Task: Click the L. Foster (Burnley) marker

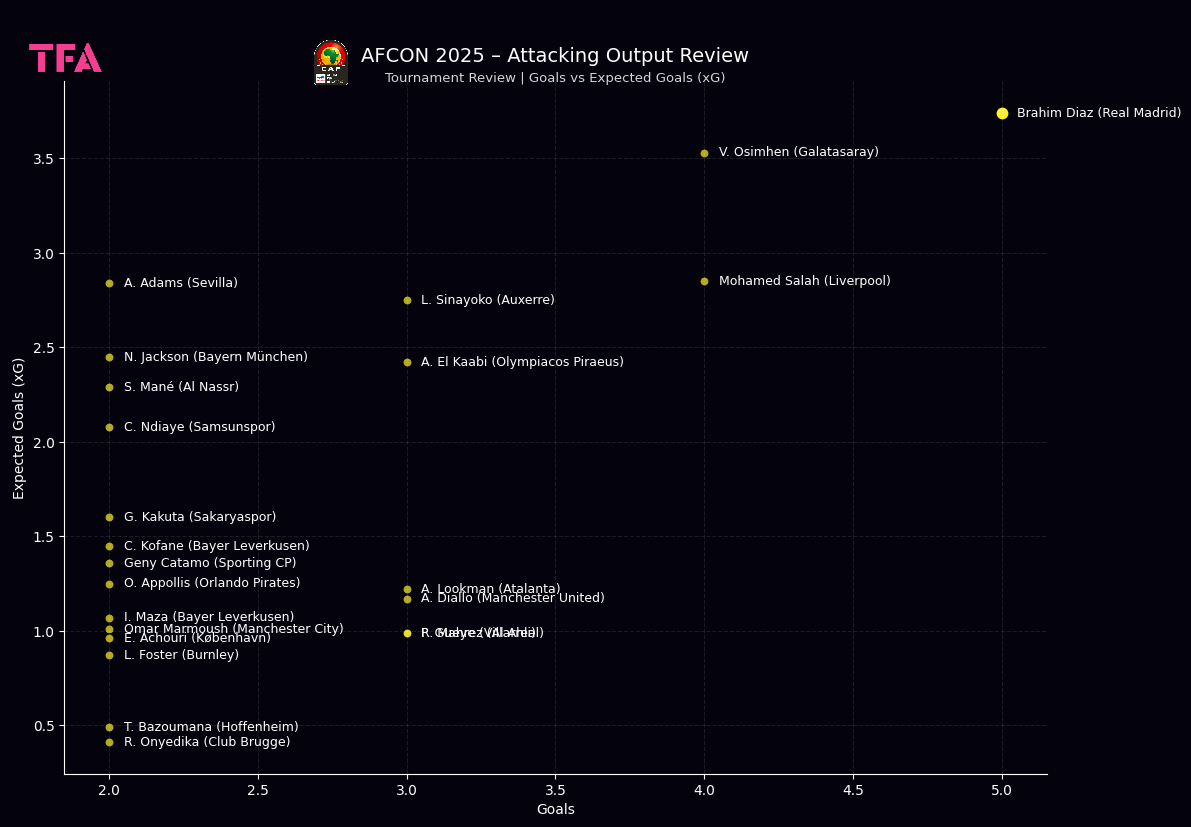Action: (x=109, y=655)
